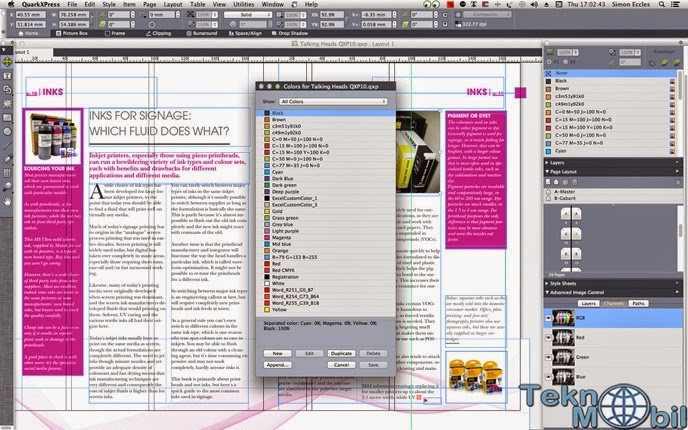Toggle visibility of the Blue channel

click(x=548, y=377)
